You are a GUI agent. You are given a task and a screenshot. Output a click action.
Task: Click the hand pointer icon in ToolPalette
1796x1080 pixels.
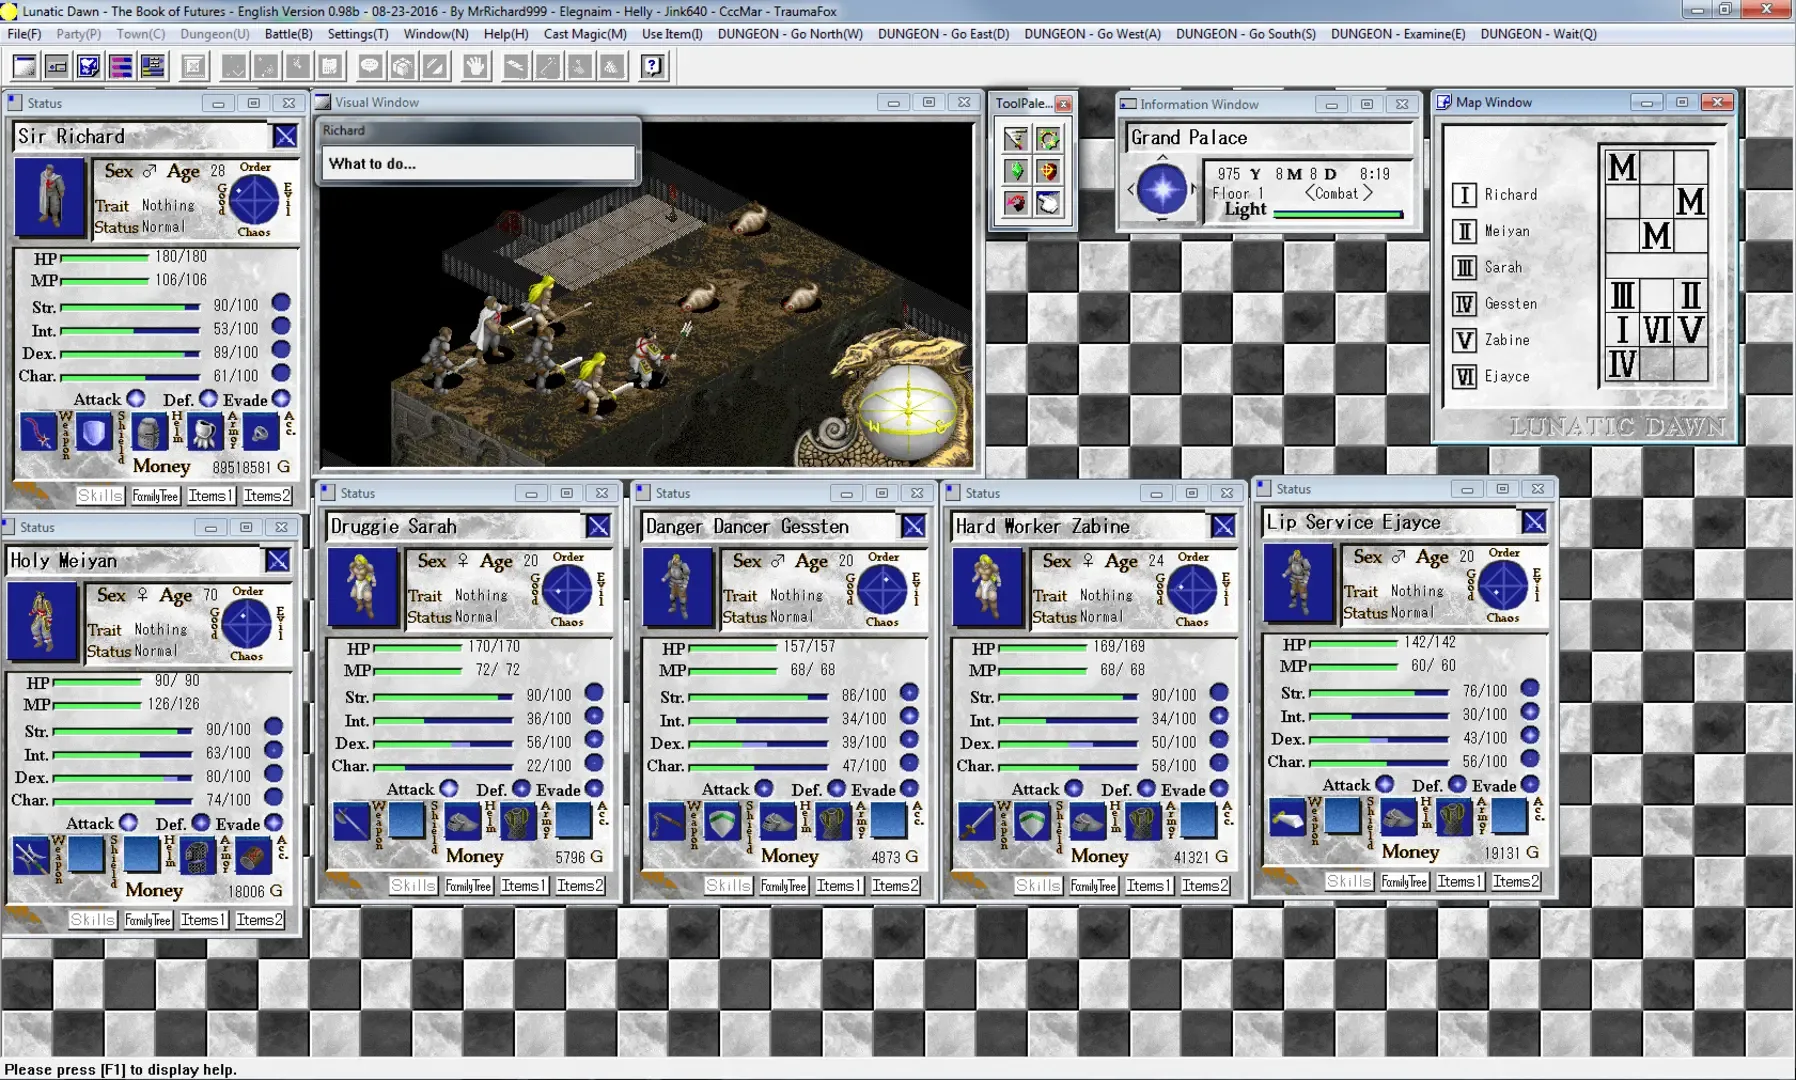[x=1050, y=203]
